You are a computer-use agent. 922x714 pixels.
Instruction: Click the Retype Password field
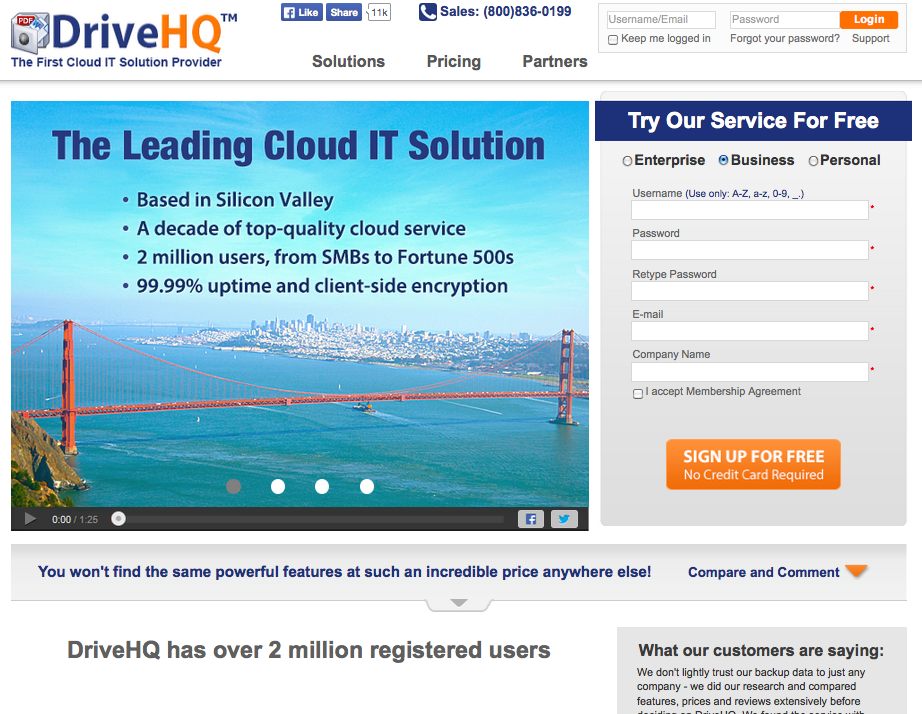750,291
